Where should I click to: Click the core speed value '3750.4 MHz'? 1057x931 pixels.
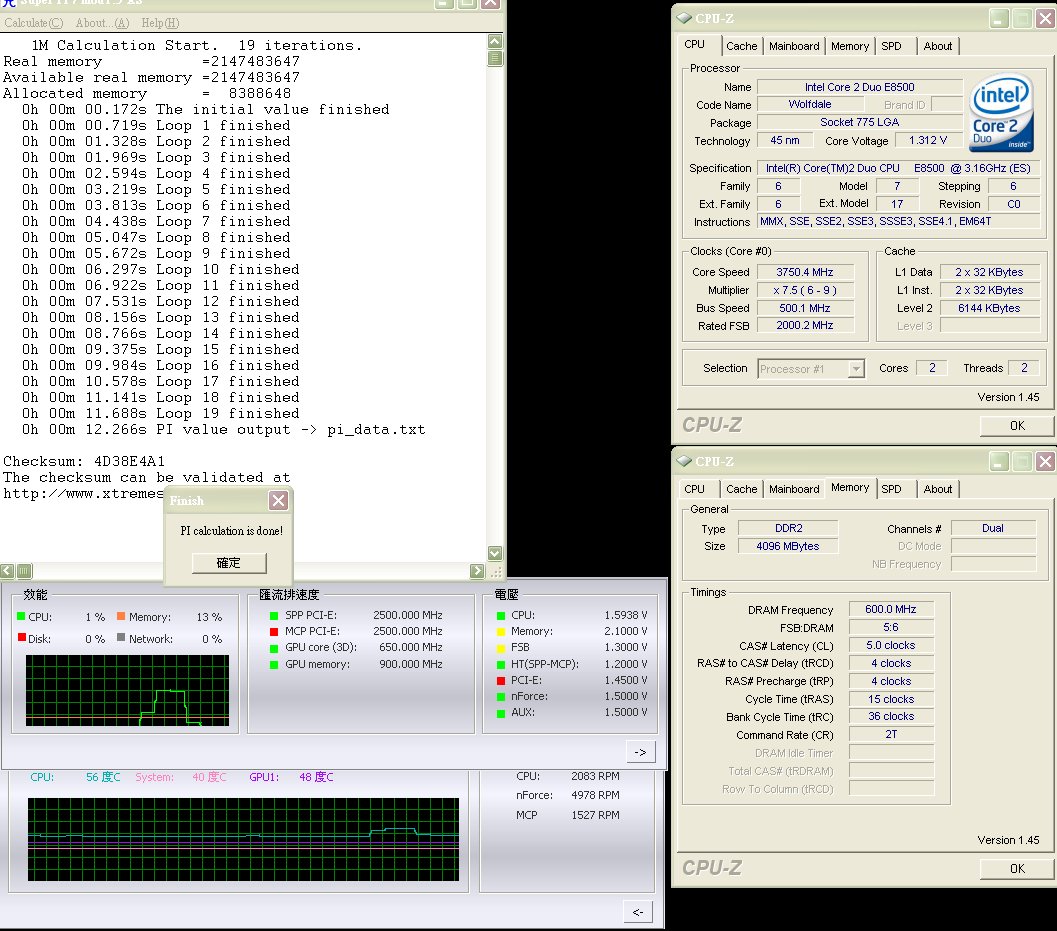pos(804,272)
